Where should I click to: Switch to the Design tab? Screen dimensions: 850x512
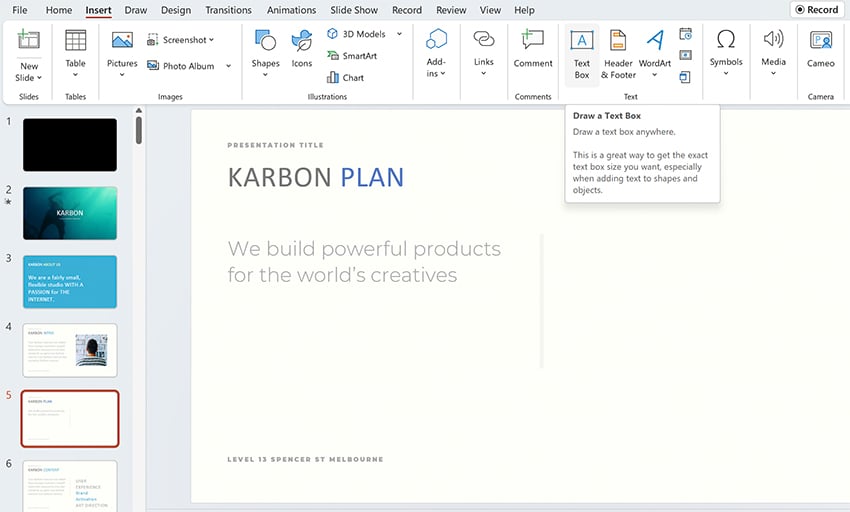(175, 10)
